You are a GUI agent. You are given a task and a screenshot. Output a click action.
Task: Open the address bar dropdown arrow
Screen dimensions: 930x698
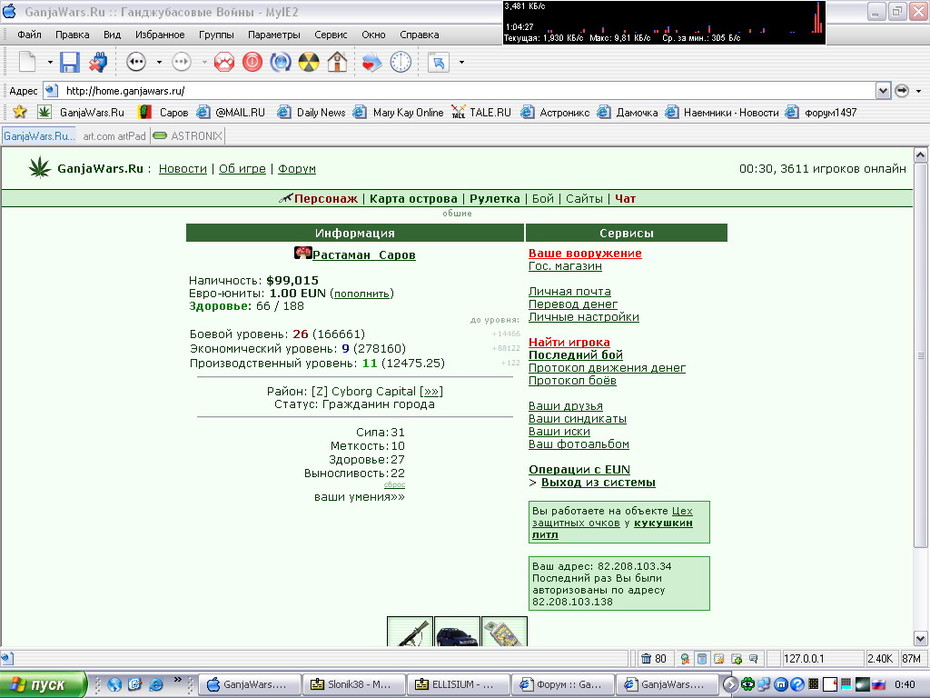coord(883,91)
